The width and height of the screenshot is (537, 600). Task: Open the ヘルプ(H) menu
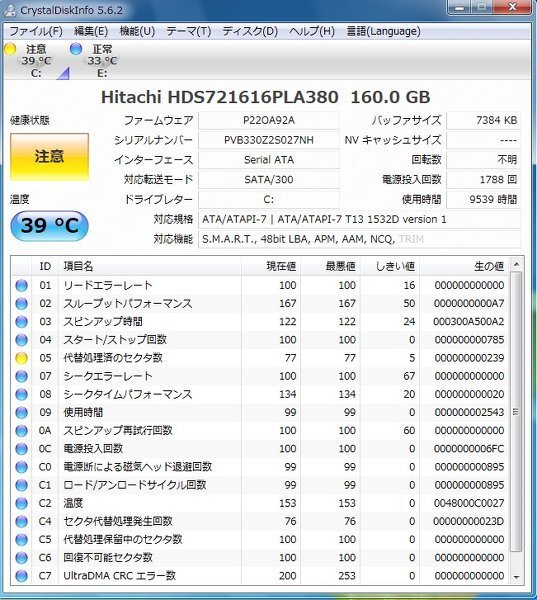312,31
